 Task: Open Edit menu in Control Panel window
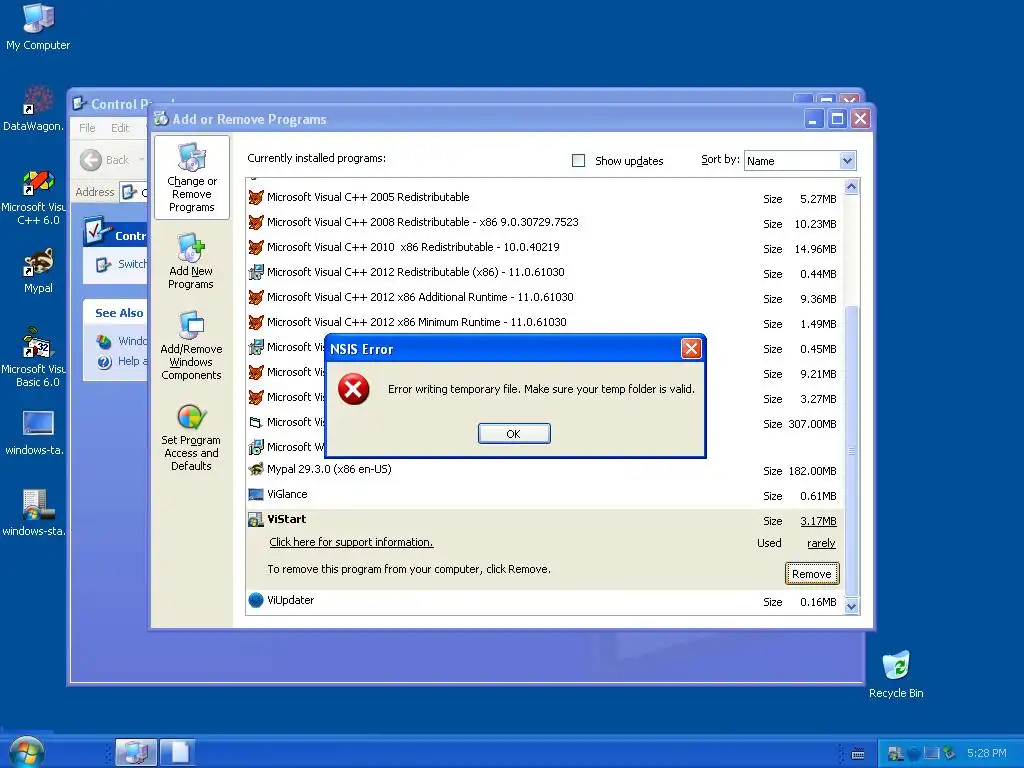120,128
